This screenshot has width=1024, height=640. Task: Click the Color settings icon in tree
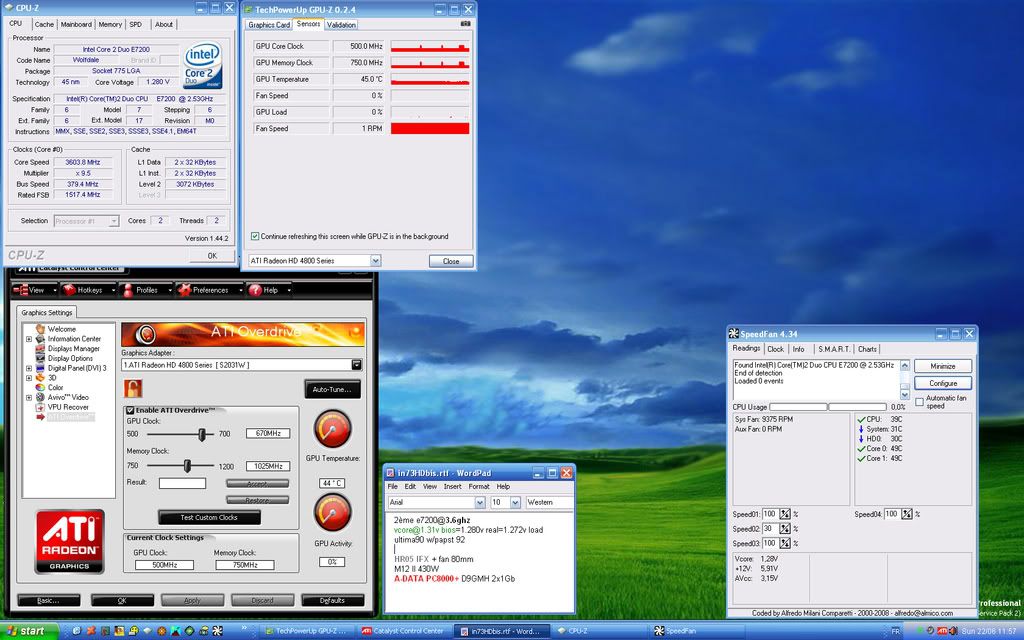[x=40, y=387]
